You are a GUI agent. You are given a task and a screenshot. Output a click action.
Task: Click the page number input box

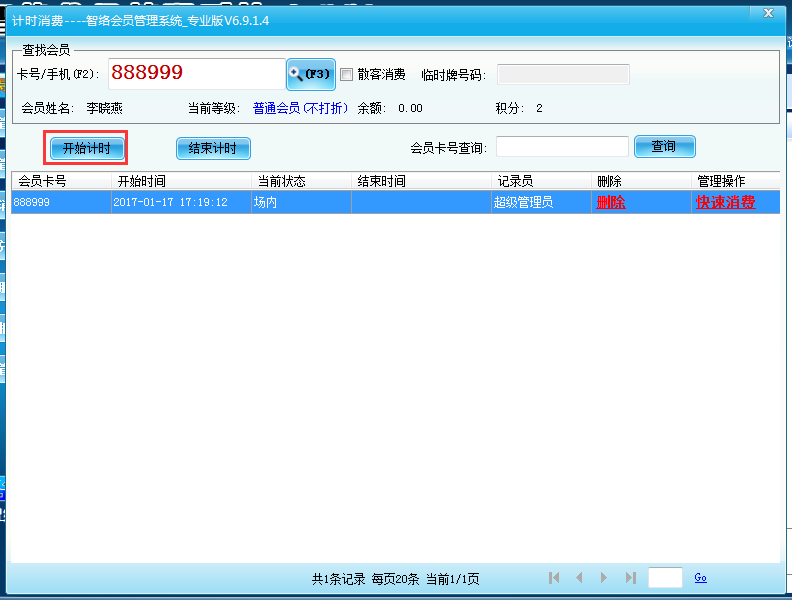[665, 578]
